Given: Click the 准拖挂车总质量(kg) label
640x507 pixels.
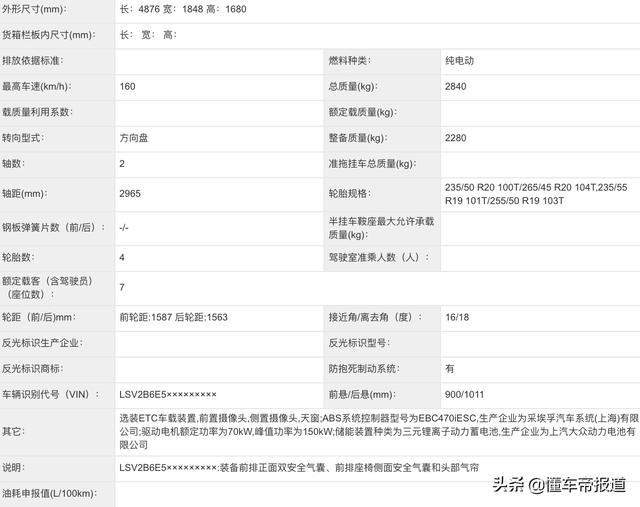Looking at the screenshot, I should [372, 163].
